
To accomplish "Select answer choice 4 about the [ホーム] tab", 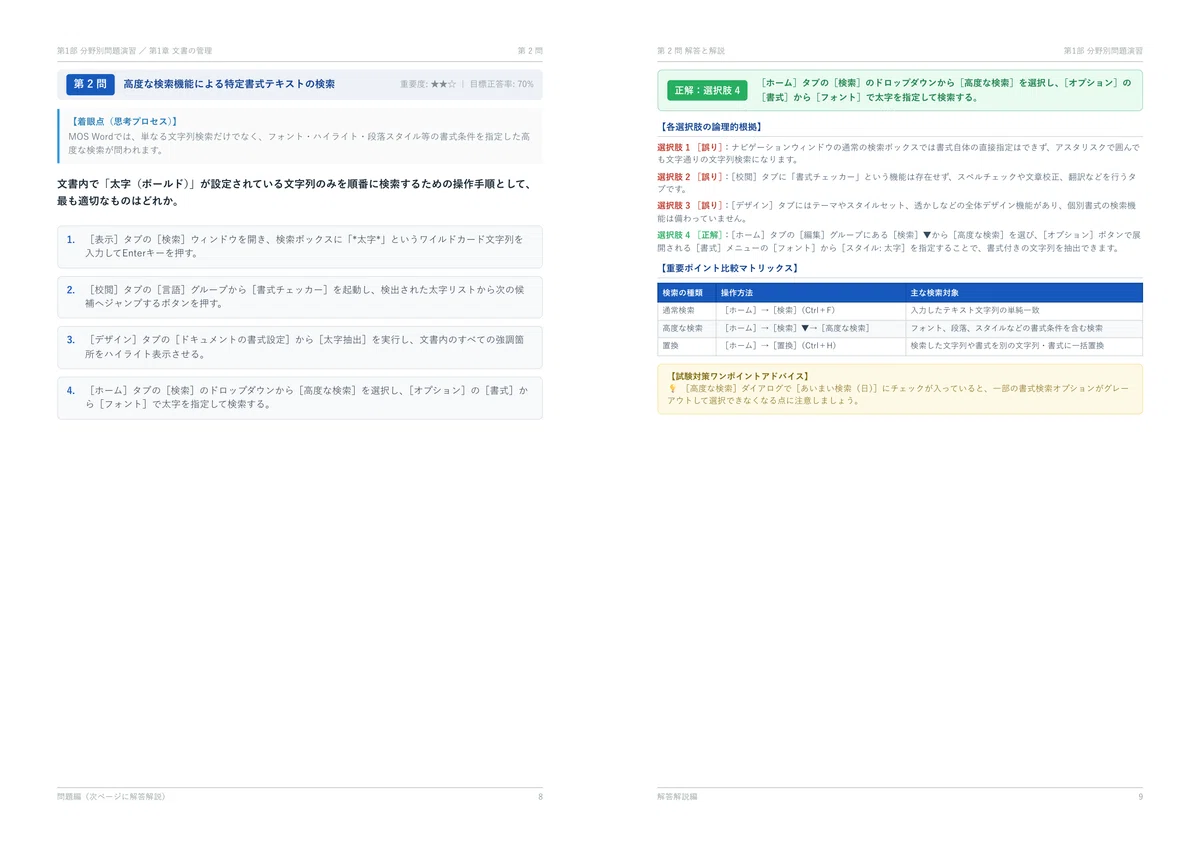I will (300, 398).
